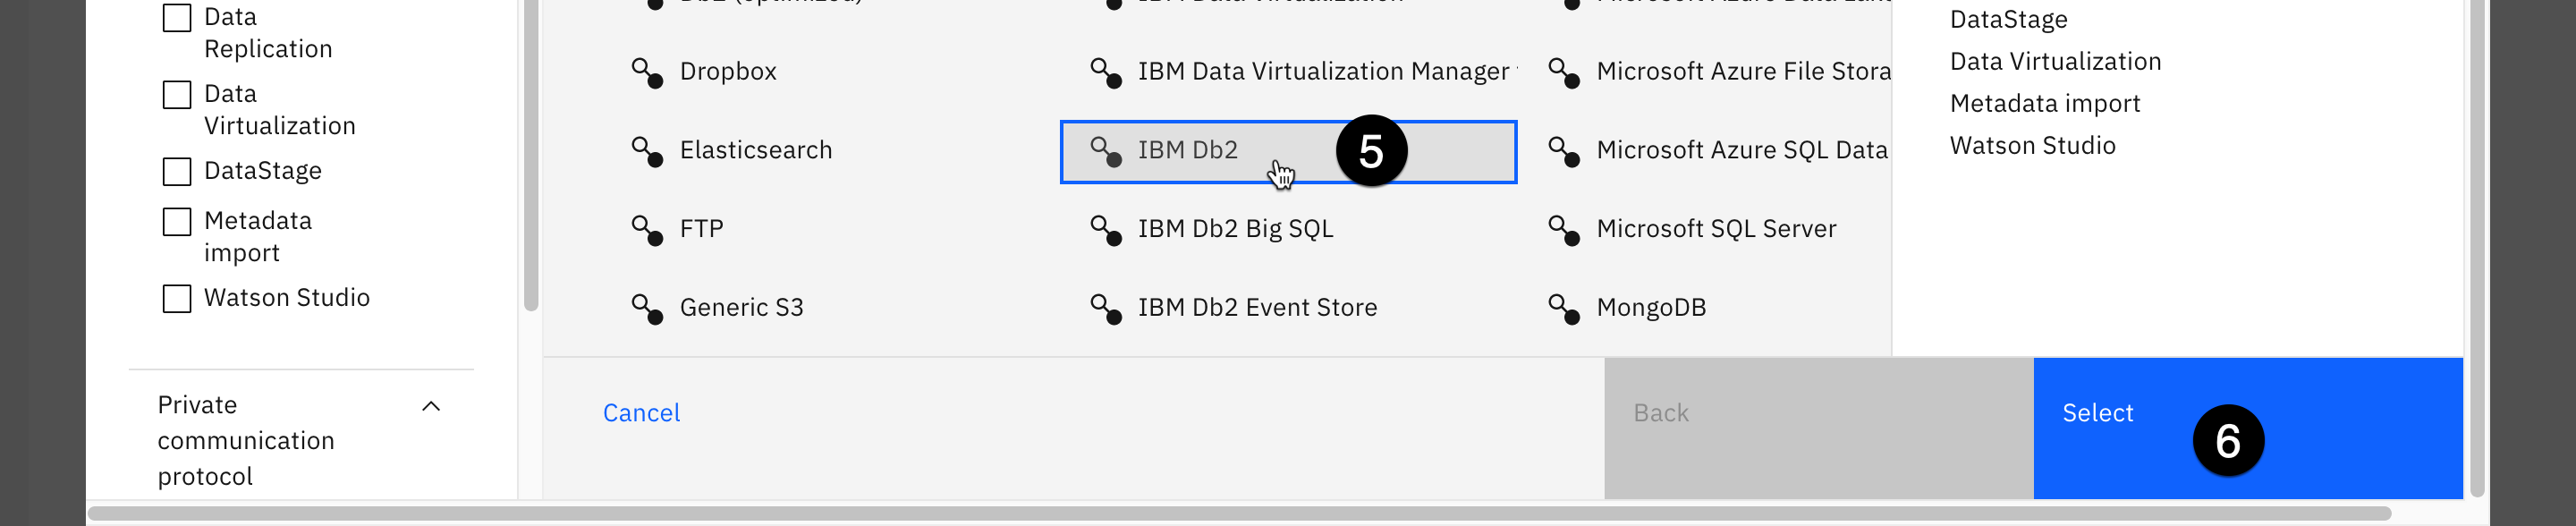The width and height of the screenshot is (2576, 526).
Task: Click Metadata import in the details panel
Action: [x=2045, y=104]
